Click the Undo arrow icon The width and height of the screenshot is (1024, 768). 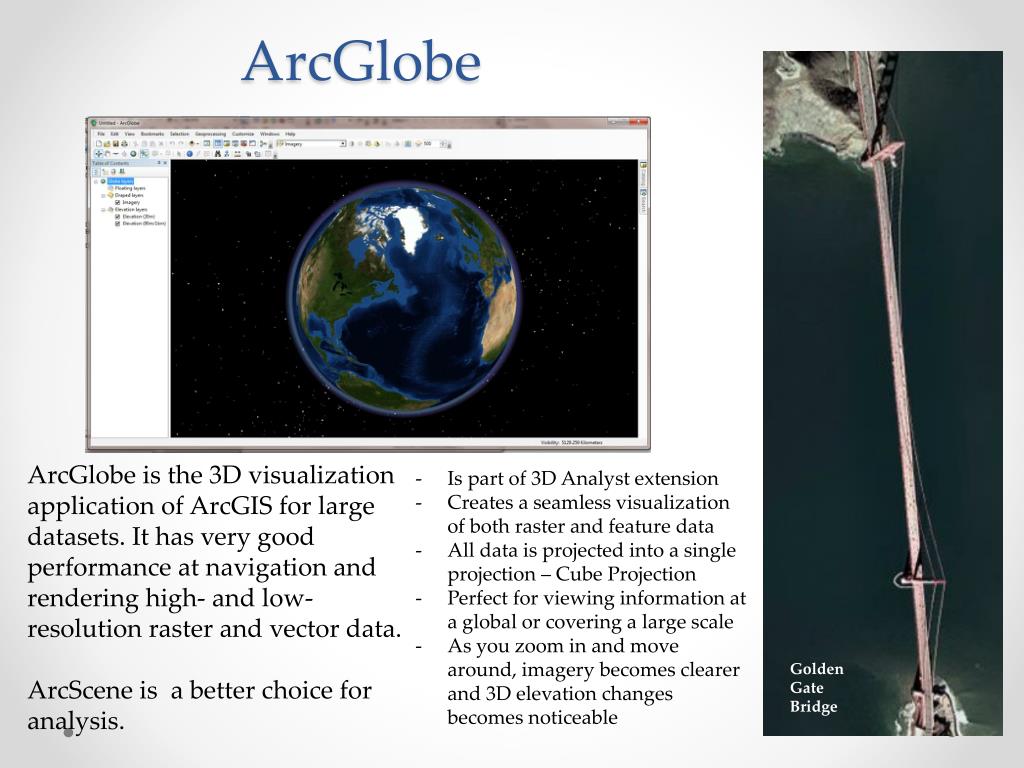click(x=172, y=144)
